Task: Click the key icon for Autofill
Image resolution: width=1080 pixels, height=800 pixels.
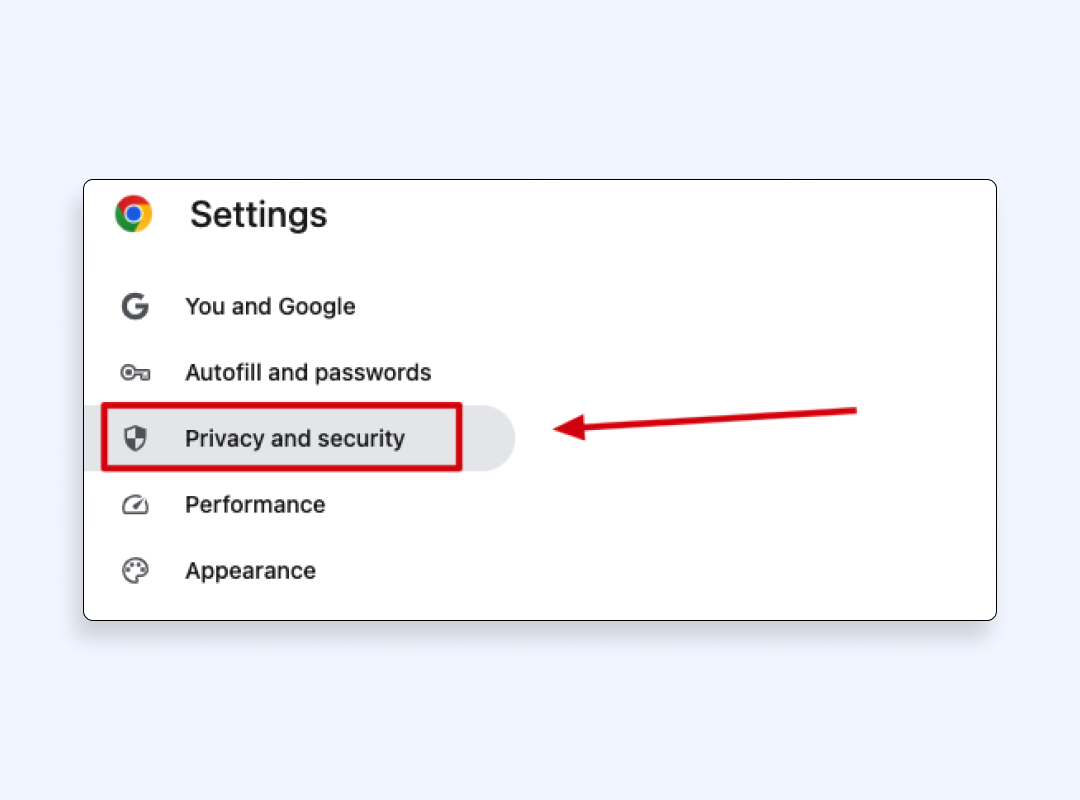Action: coord(135,373)
